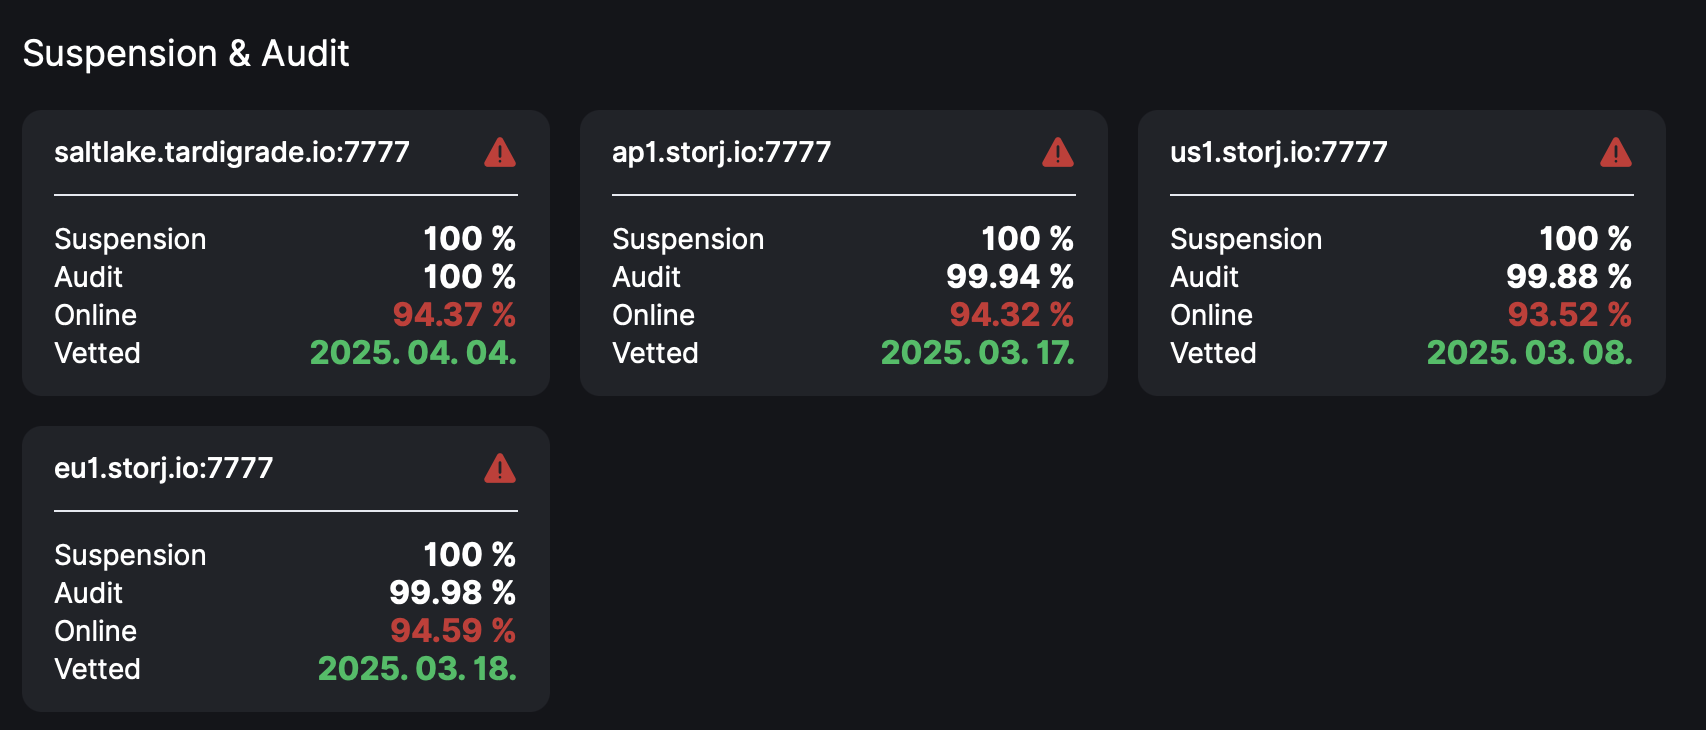Screen dimensions: 1706x730
Task: Select the eu1.storj.io:7777 satellite title
Action: coord(163,468)
